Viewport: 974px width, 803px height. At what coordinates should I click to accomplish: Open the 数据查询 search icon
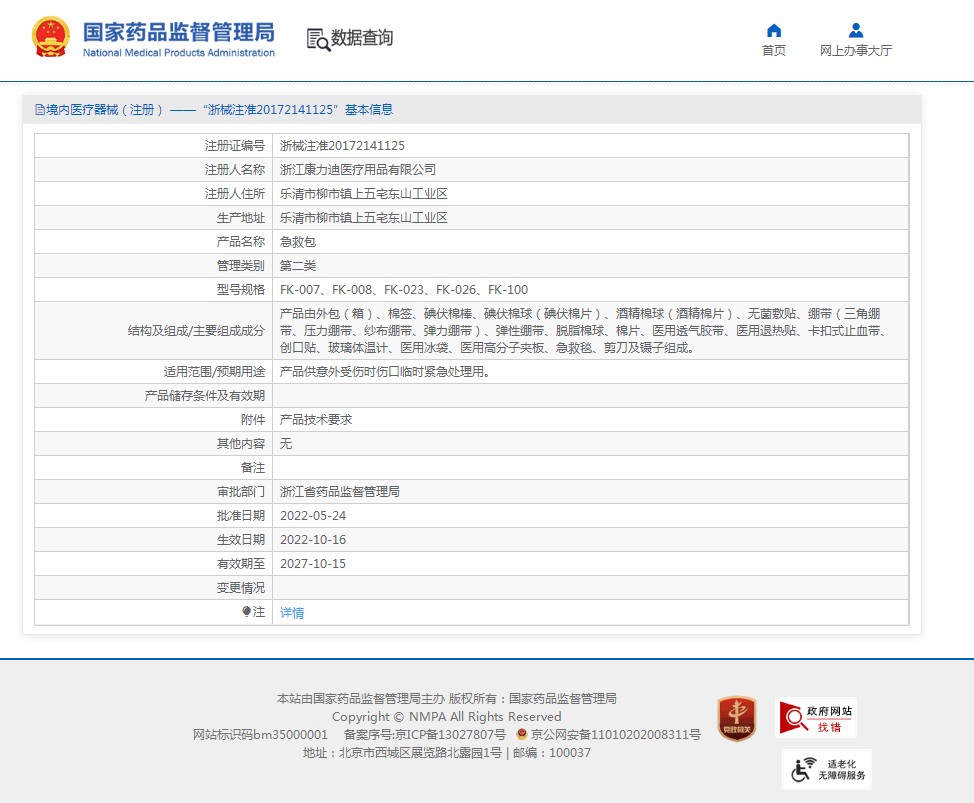coord(318,39)
